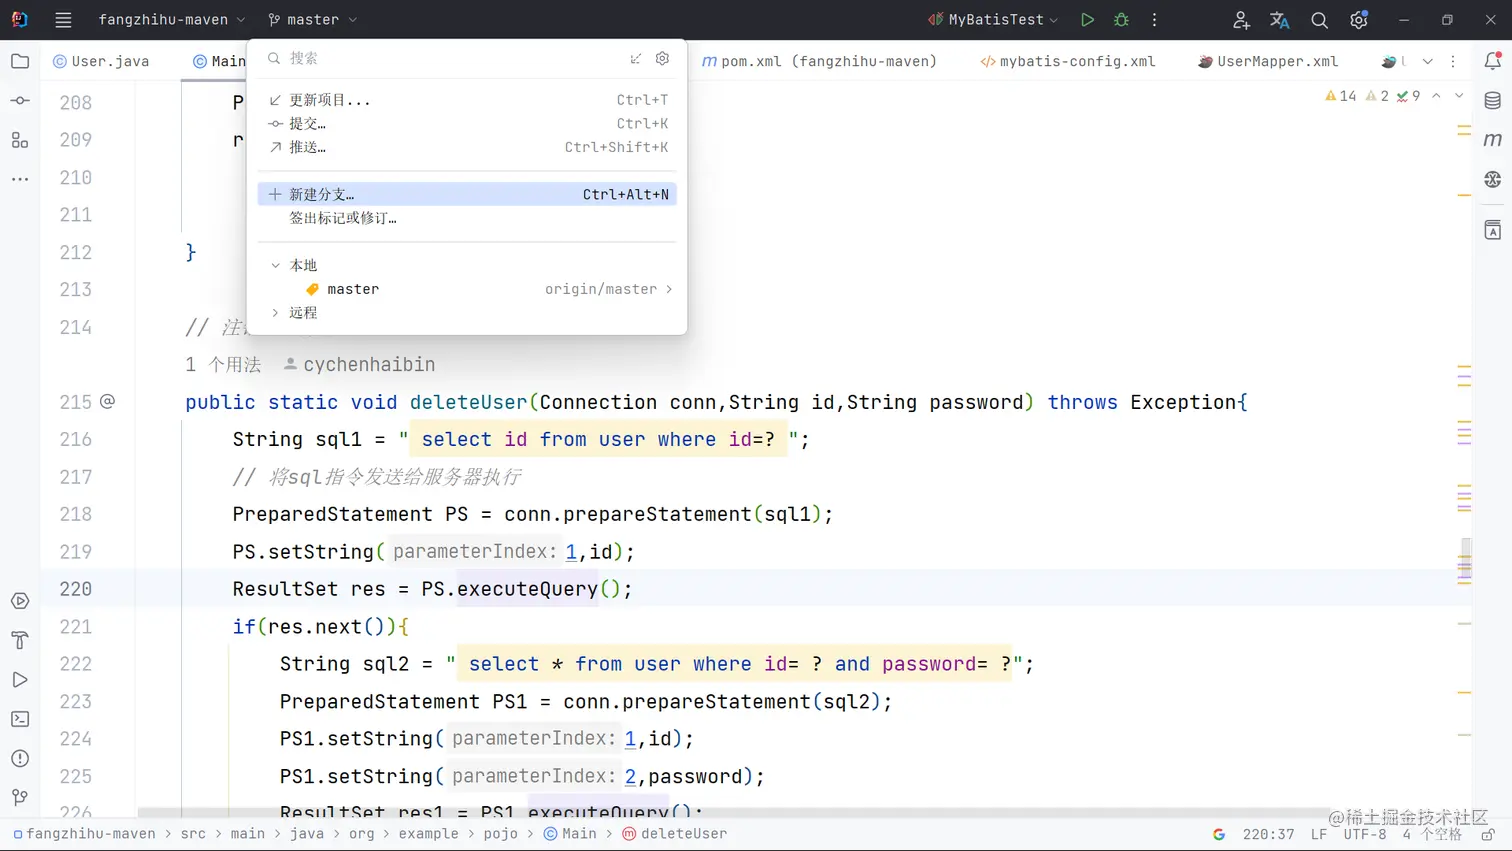1512x851 pixels.
Task: Open Search Everywhere magnifier
Action: click(x=1319, y=20)
